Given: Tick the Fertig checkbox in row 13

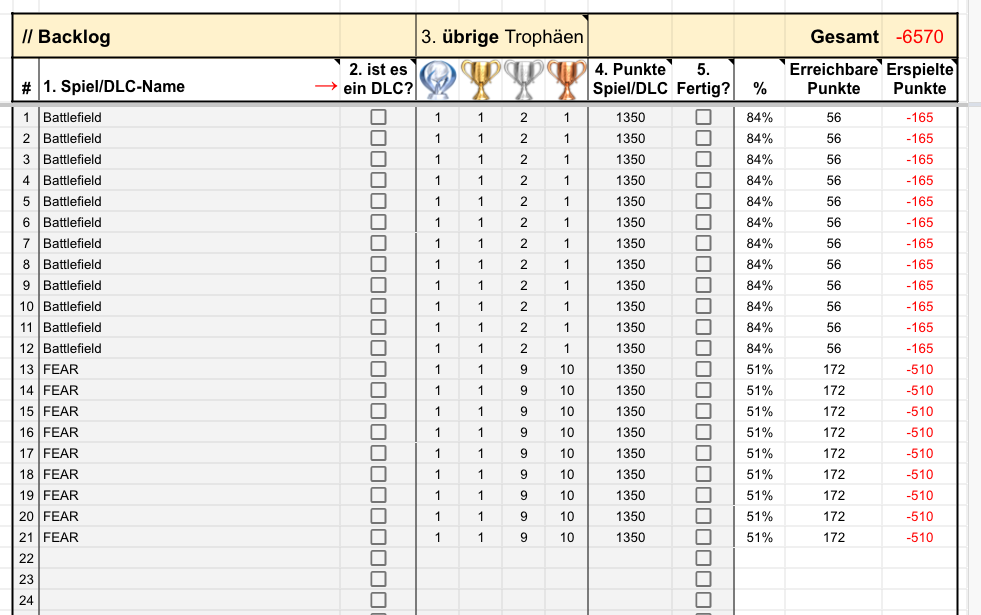Looking at the screenshot, I should click(x=703, y=369).
